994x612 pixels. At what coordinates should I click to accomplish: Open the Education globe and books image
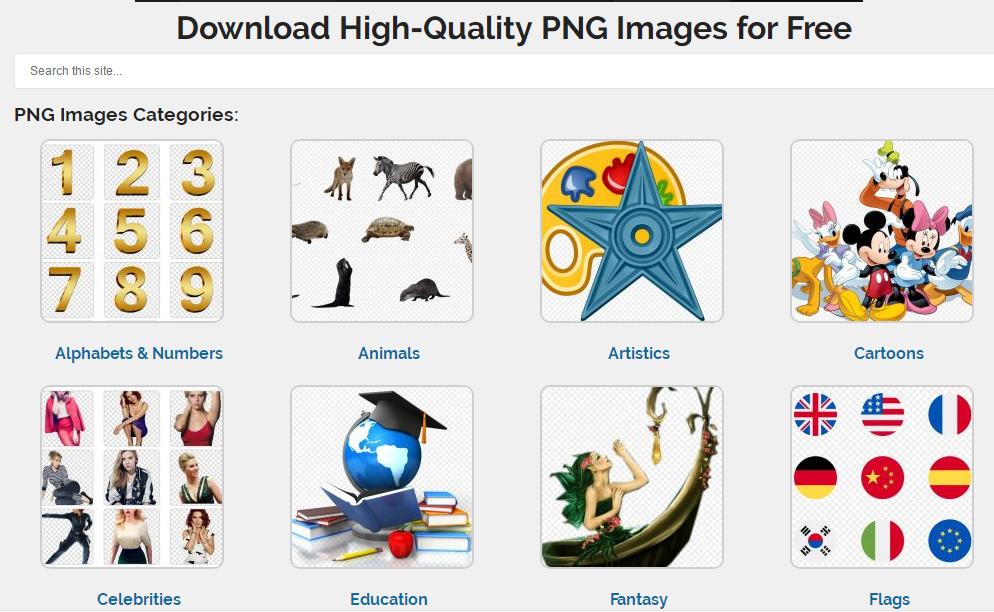pyautogui.click(x=382, y=477)
